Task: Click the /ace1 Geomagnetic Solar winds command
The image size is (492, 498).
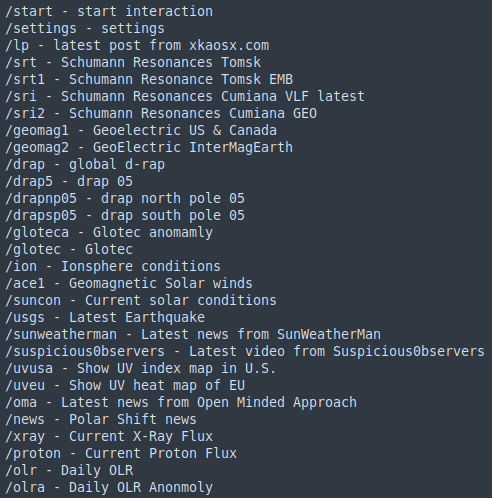Action: [x=129, y=284]
